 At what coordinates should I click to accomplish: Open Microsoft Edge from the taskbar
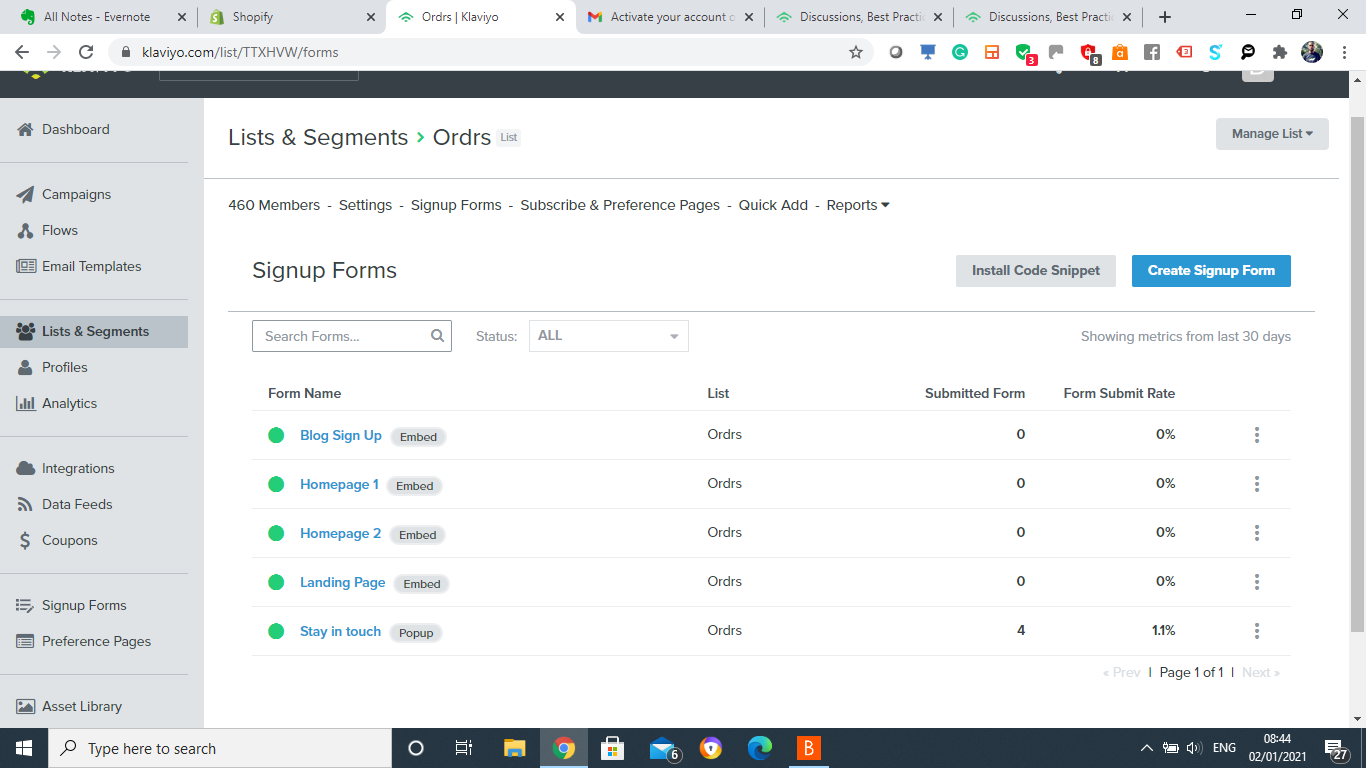pyautogui.click(x=760, y=748)
